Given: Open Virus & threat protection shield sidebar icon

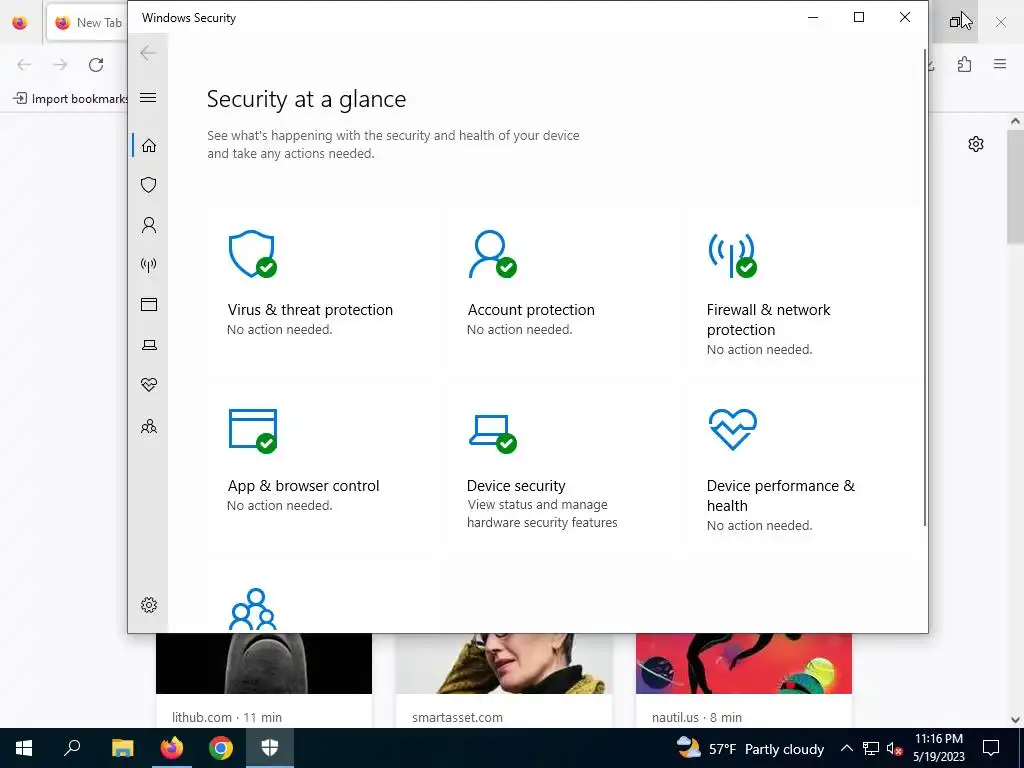Looking at the screenshot, I should (149, 185).
